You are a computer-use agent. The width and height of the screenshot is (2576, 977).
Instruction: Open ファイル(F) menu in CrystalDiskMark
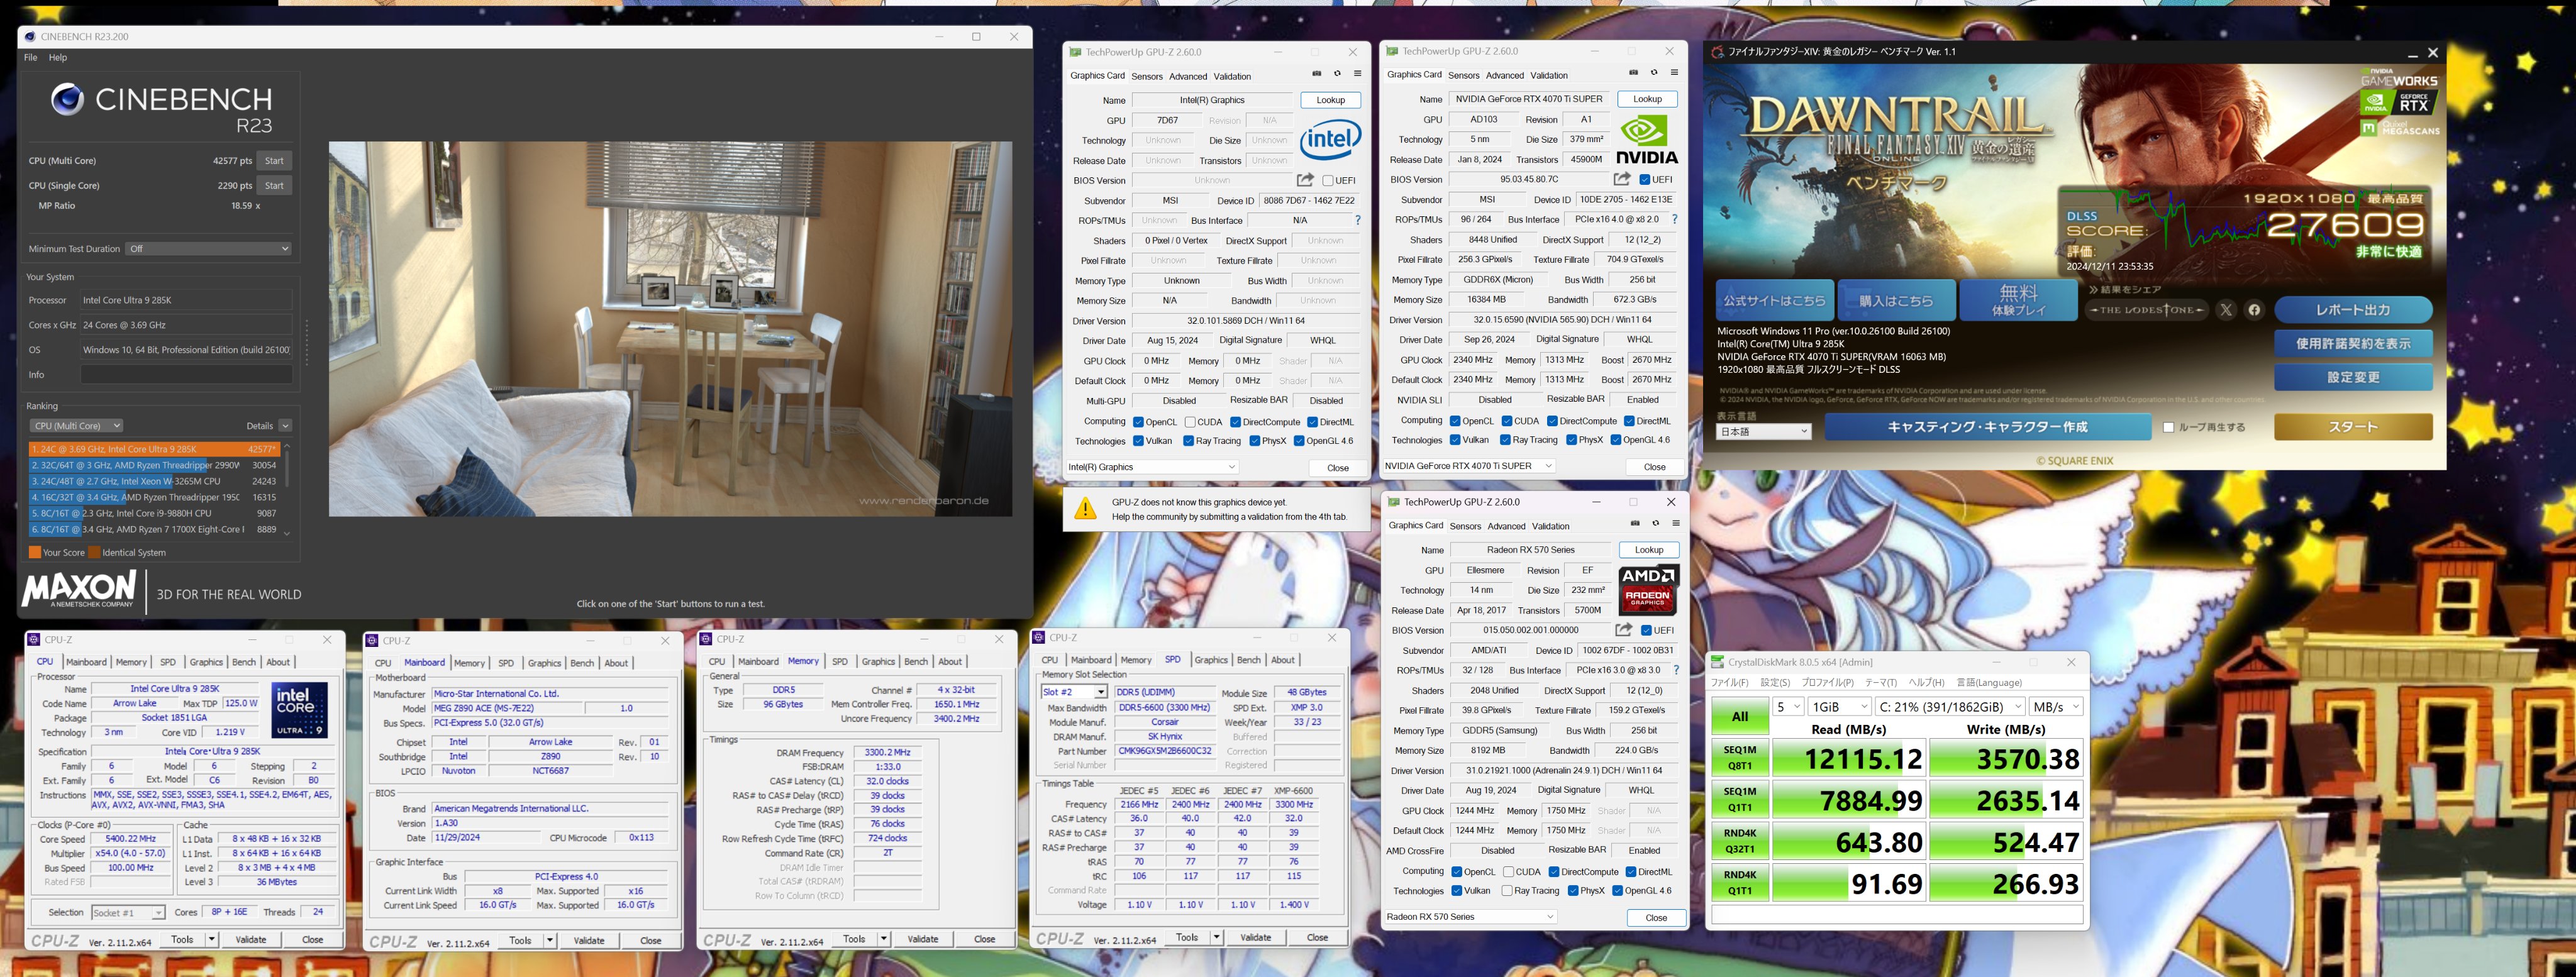click(1730, 683)
